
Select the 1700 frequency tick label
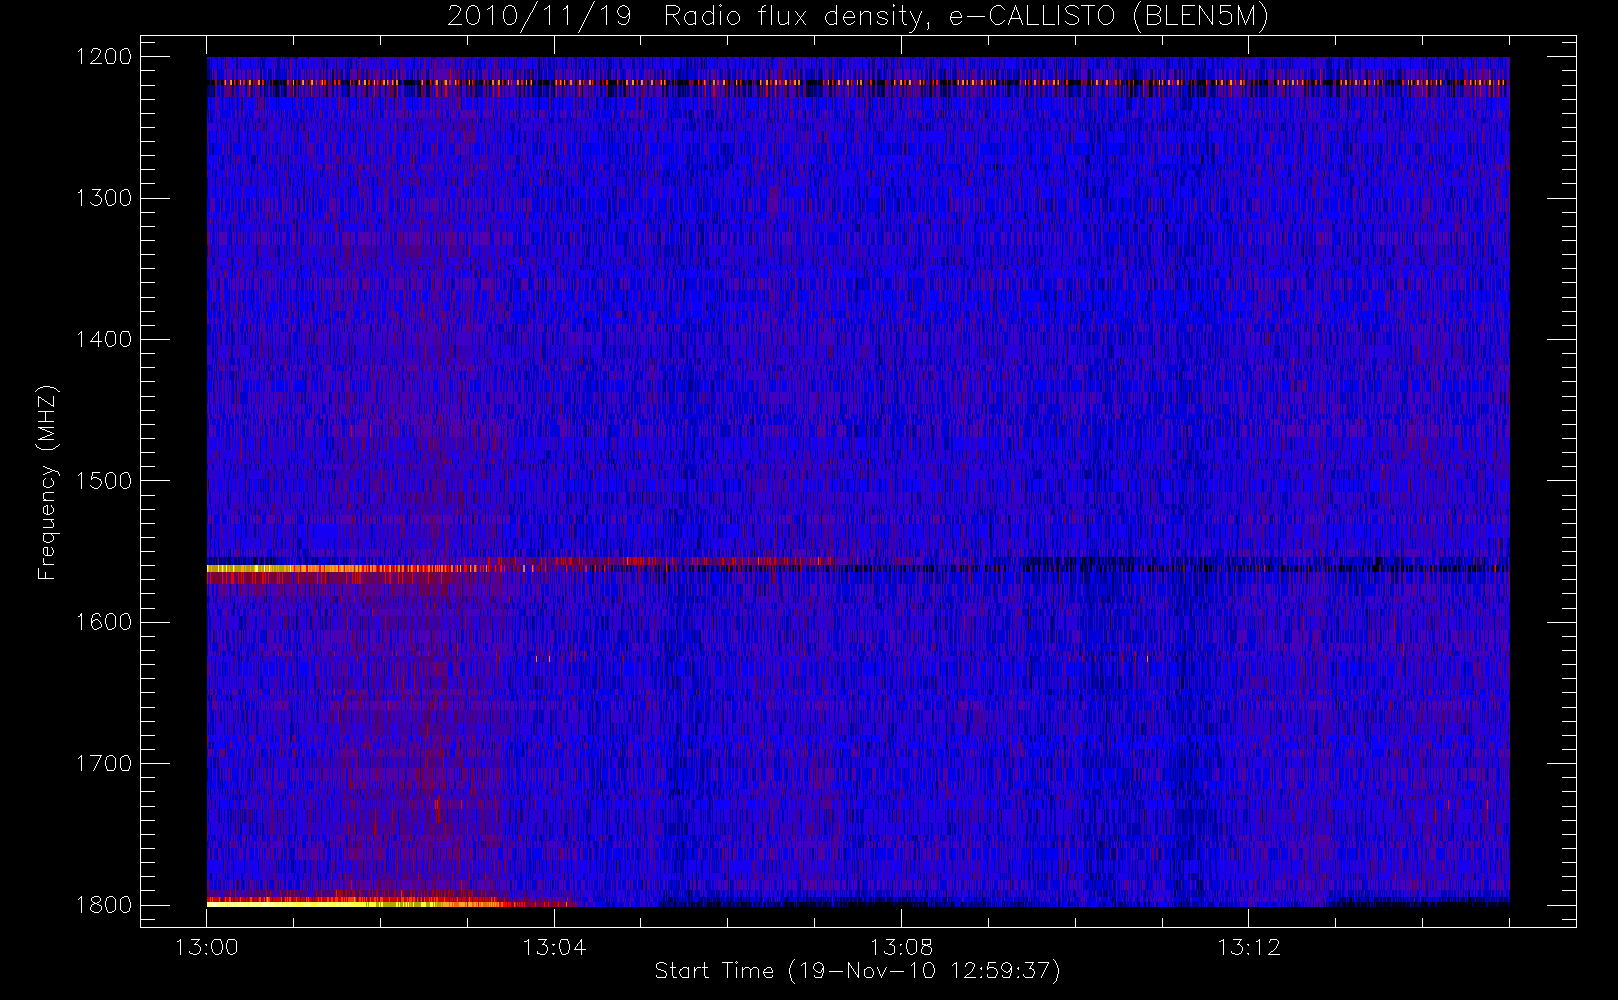pos(104,763)
